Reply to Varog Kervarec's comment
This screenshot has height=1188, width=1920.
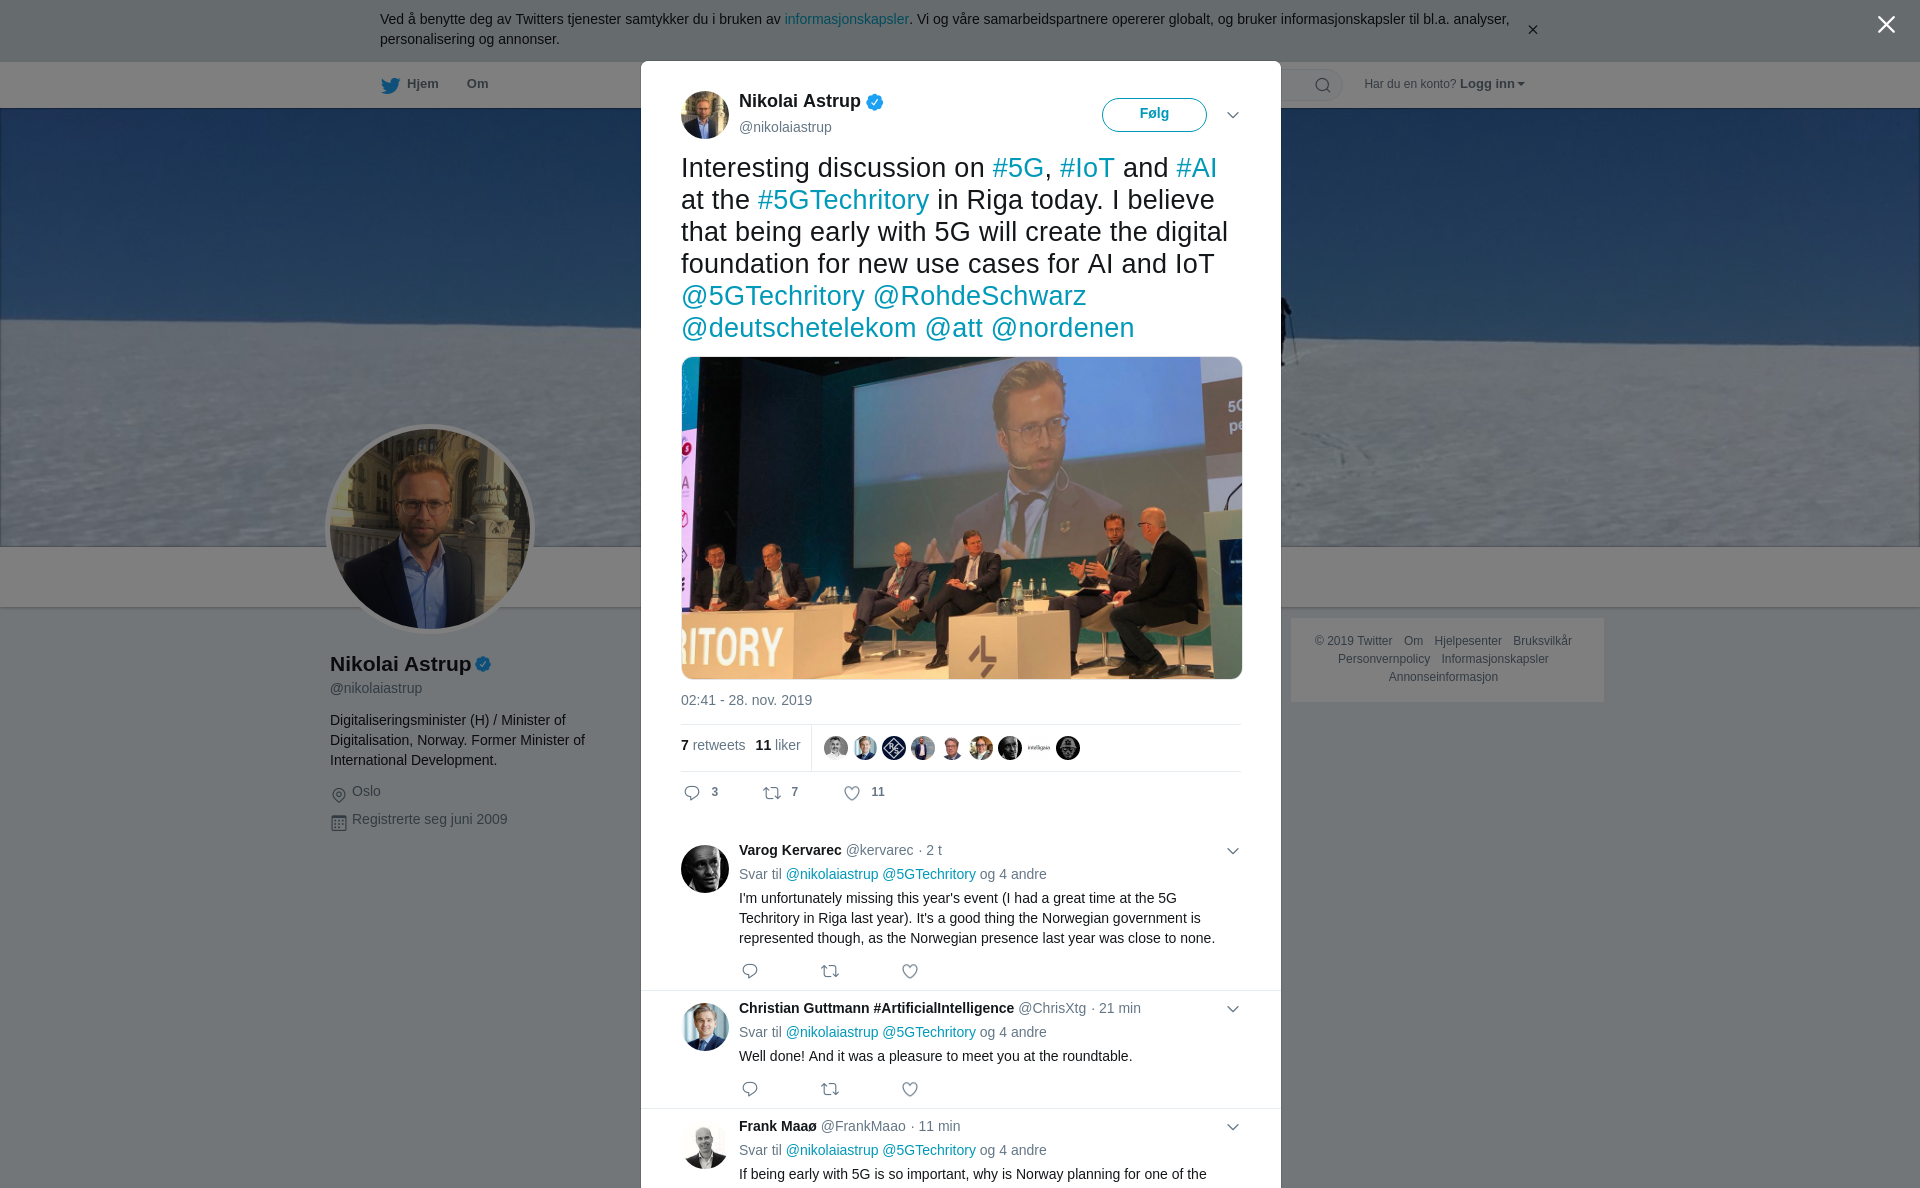click(x=750, y=971)
